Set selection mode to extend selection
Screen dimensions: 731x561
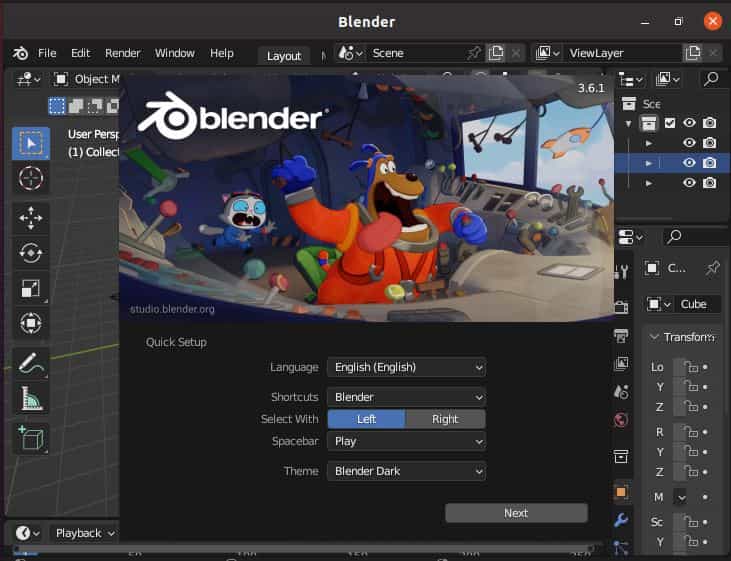pyautogui.click(x=76, y=106)
